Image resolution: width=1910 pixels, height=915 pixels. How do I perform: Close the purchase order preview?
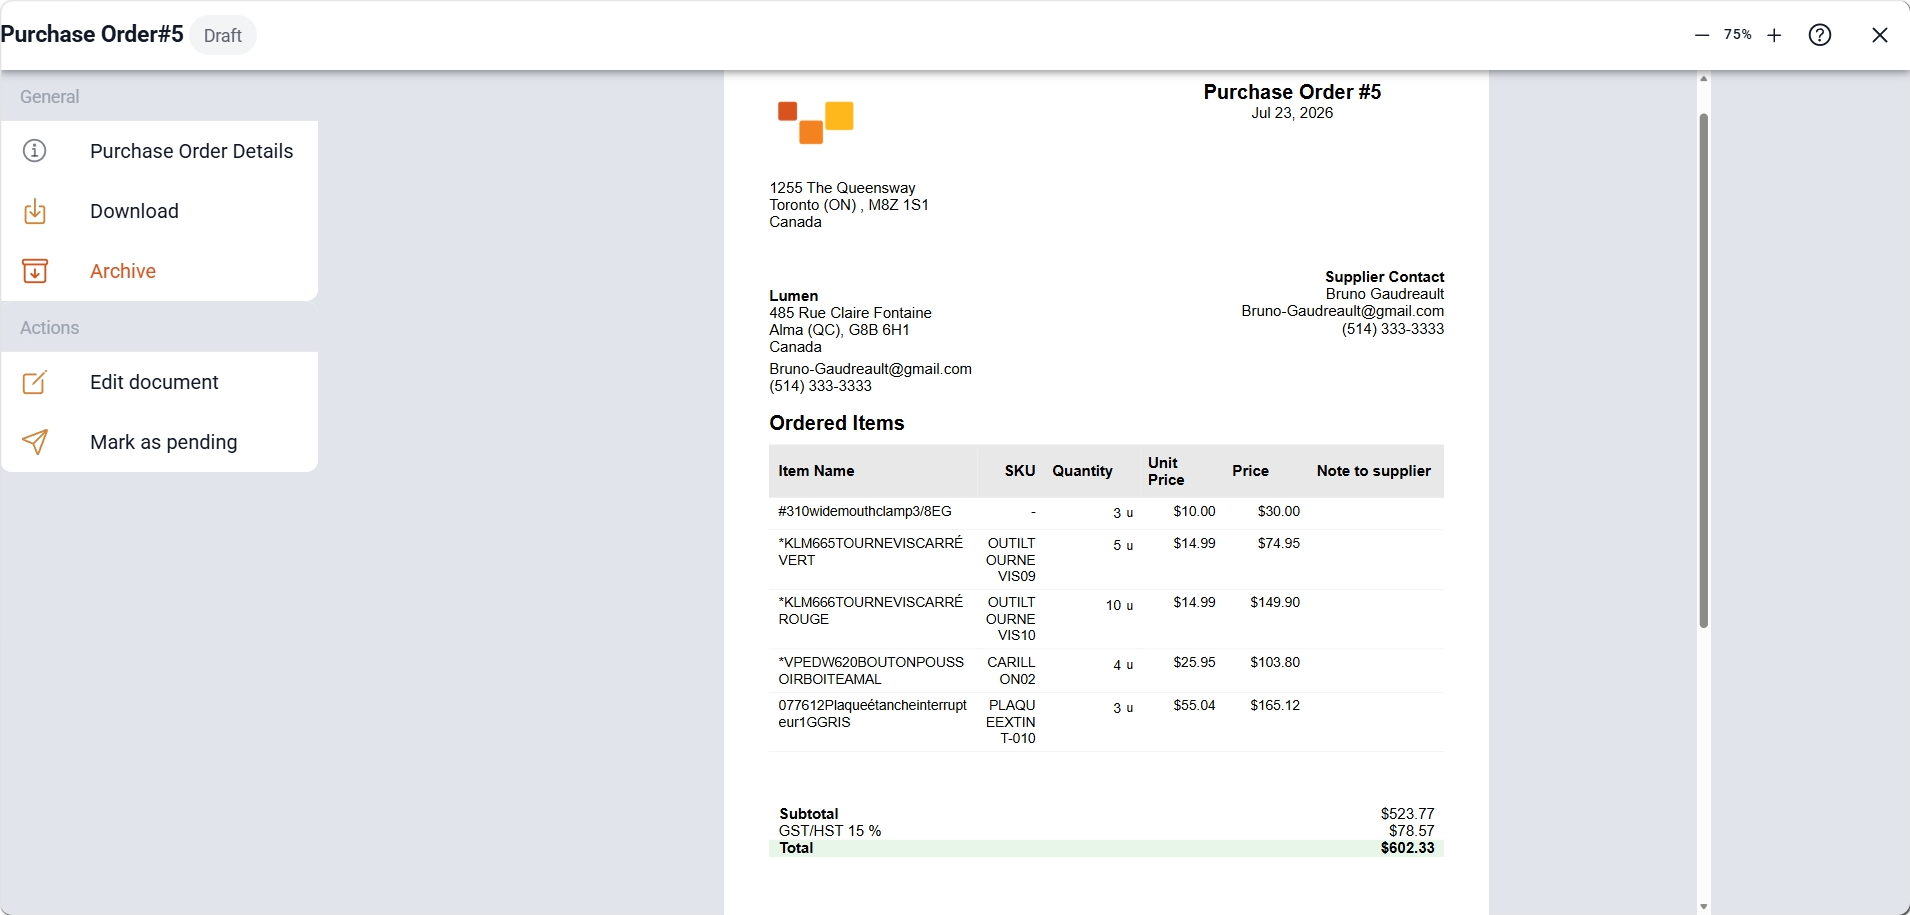tap(1880, 35)
